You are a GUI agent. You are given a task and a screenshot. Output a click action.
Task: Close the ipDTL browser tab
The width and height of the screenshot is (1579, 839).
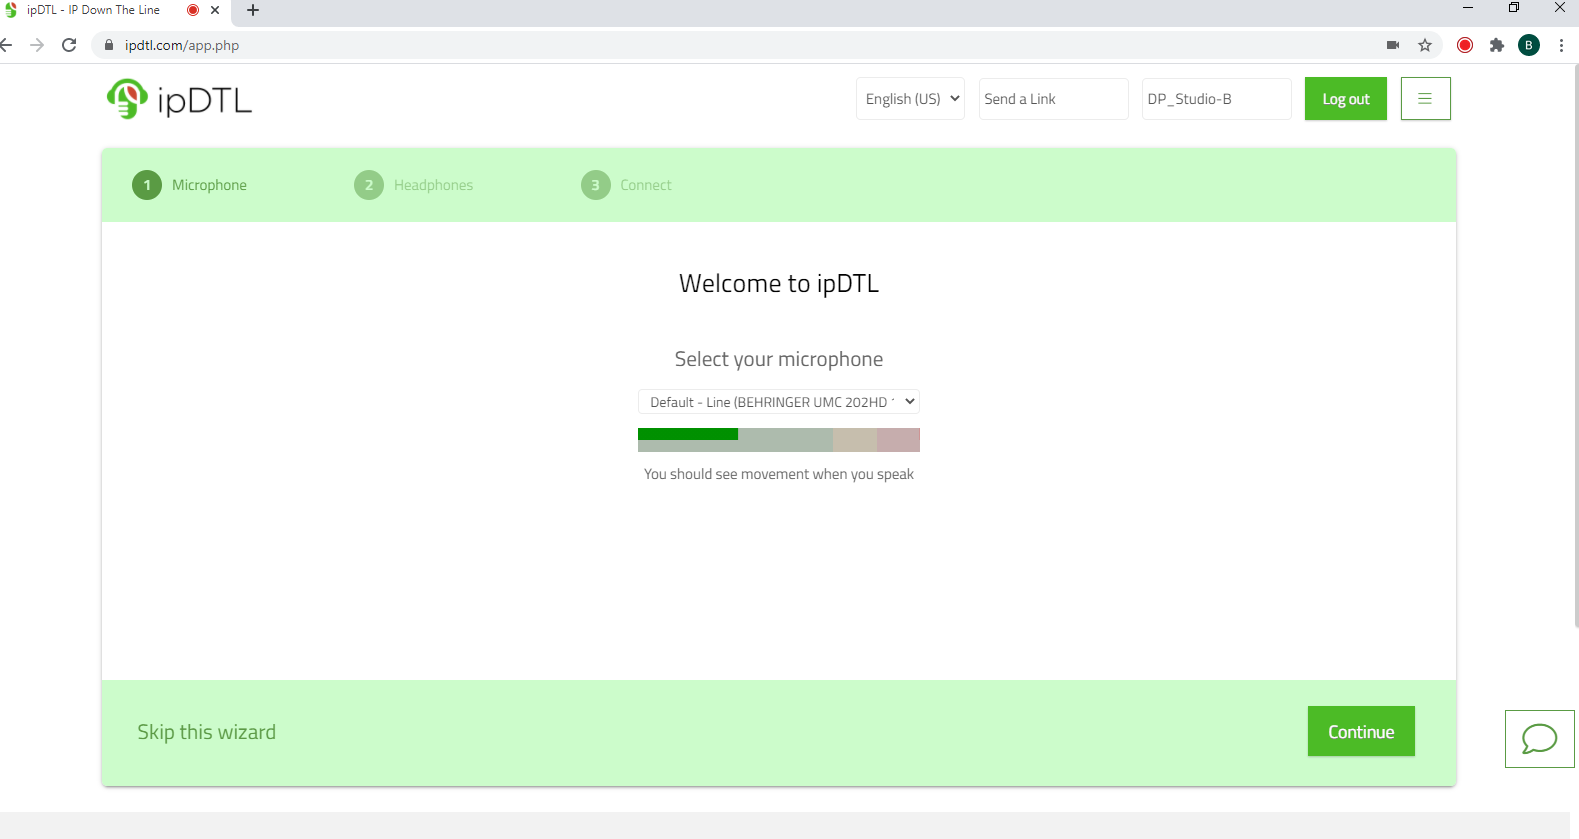215,10
